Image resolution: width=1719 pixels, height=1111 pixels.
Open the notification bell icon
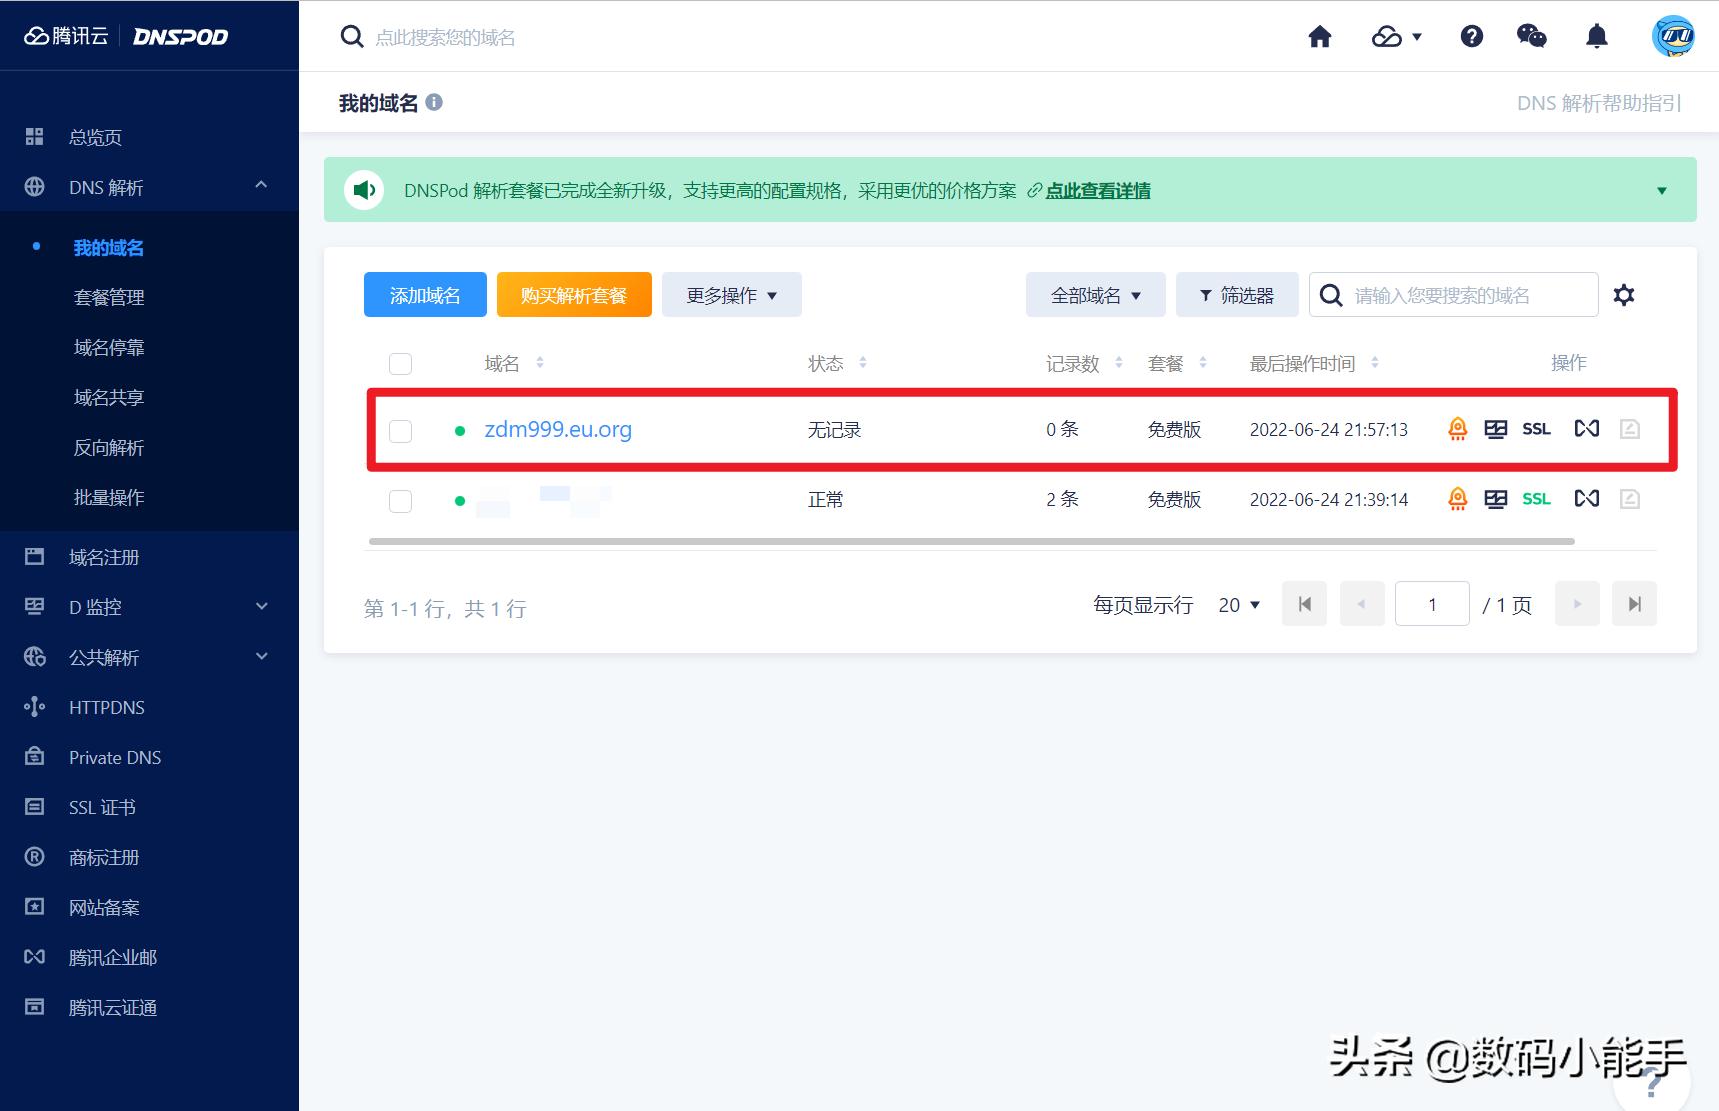click(1597, 36)
